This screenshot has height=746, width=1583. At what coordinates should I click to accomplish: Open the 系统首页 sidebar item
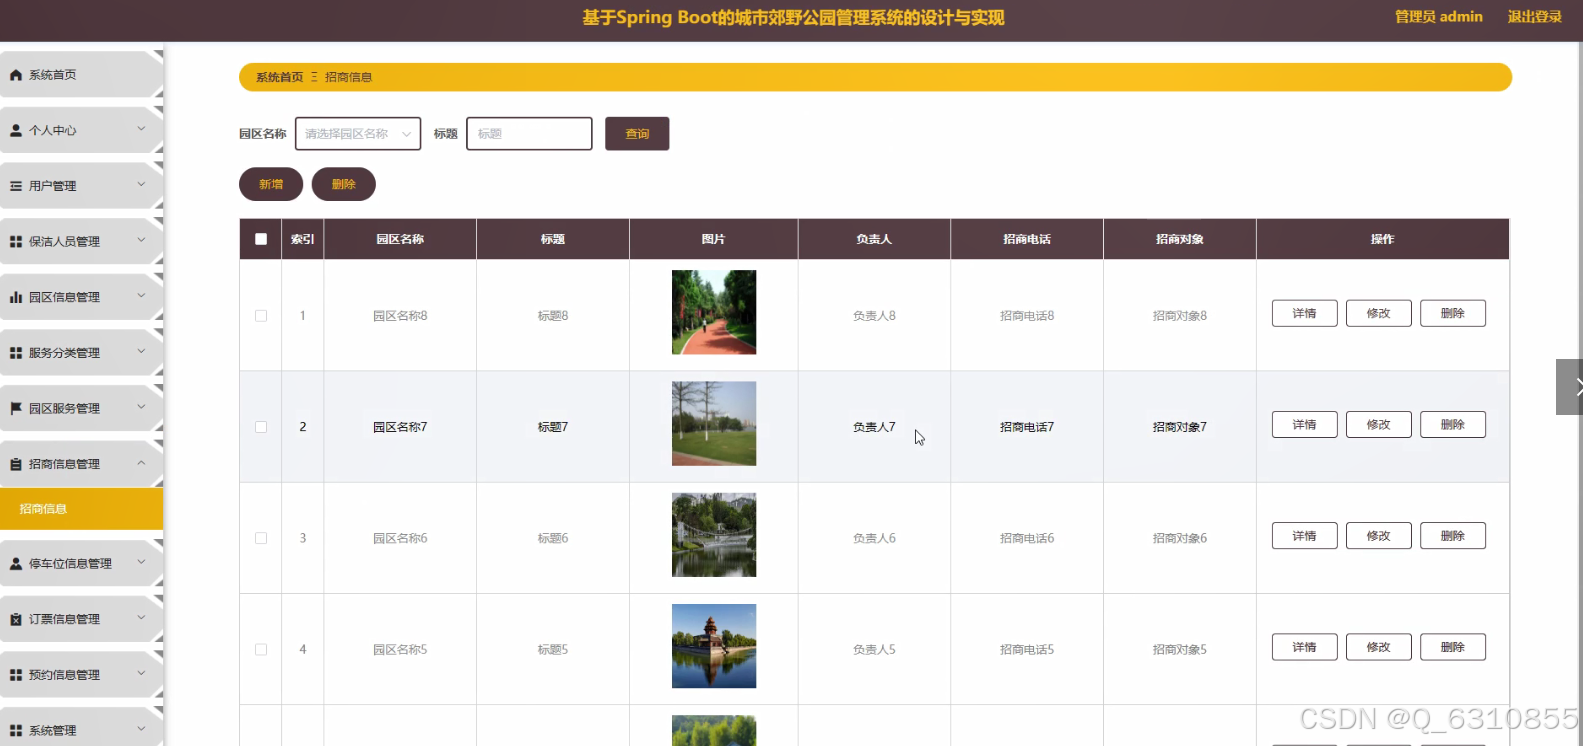(x=80, y=75)
